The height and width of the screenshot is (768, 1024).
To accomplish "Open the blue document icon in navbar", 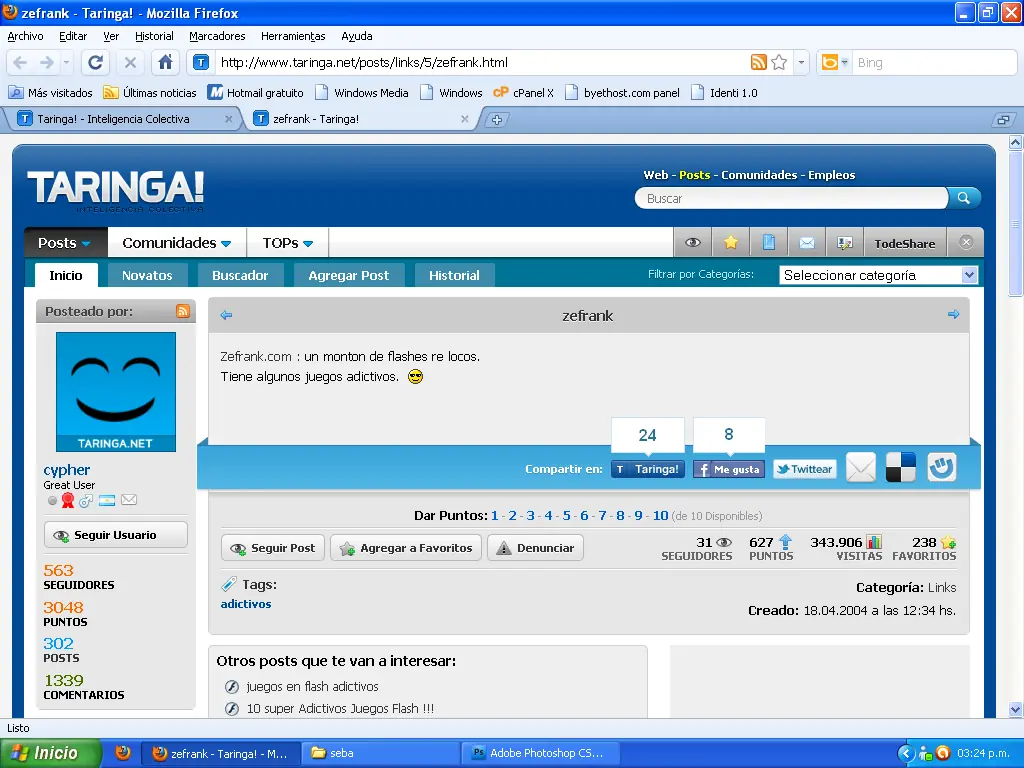I will coord(769,243).
